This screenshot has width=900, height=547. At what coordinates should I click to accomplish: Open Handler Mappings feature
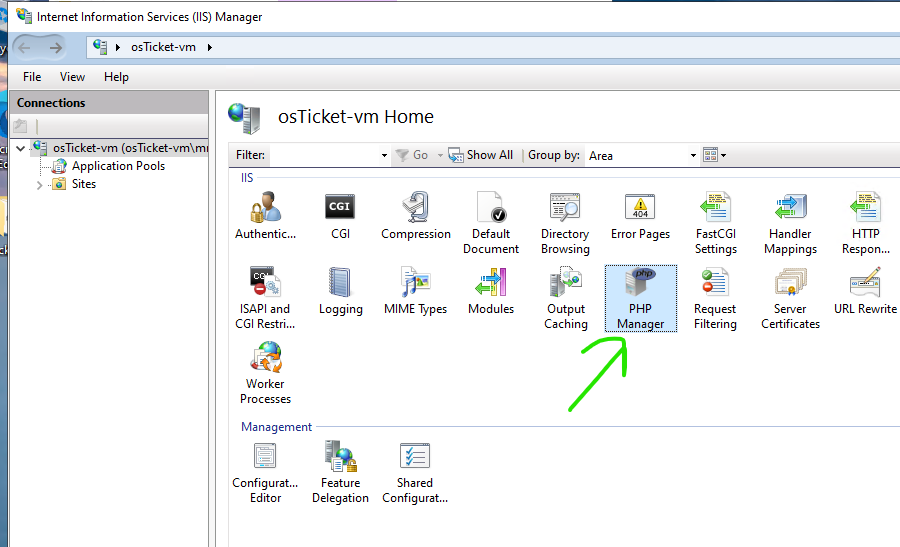[790, 223]
